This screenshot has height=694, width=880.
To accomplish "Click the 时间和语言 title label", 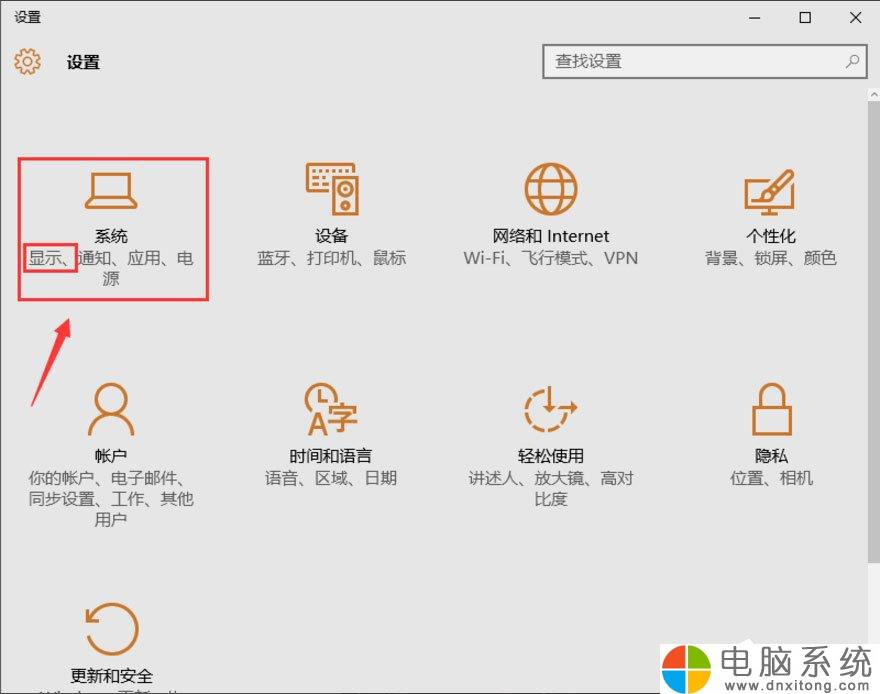I will [331, 456].
